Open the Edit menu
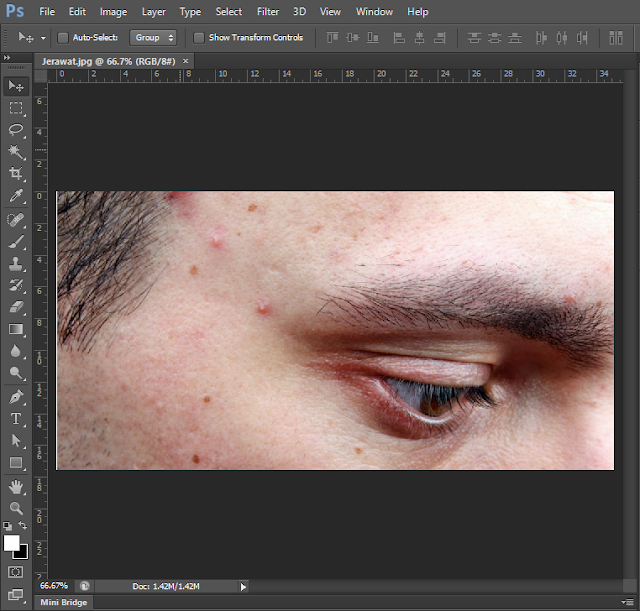Screen dimensions: 640x611 click(x=77, y=12)
